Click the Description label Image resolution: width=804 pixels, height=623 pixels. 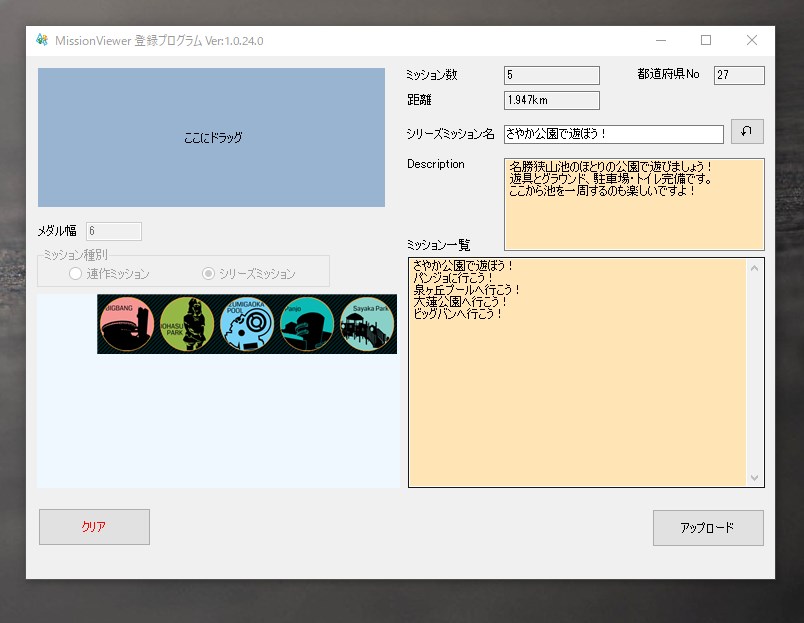tap(436, 164)
